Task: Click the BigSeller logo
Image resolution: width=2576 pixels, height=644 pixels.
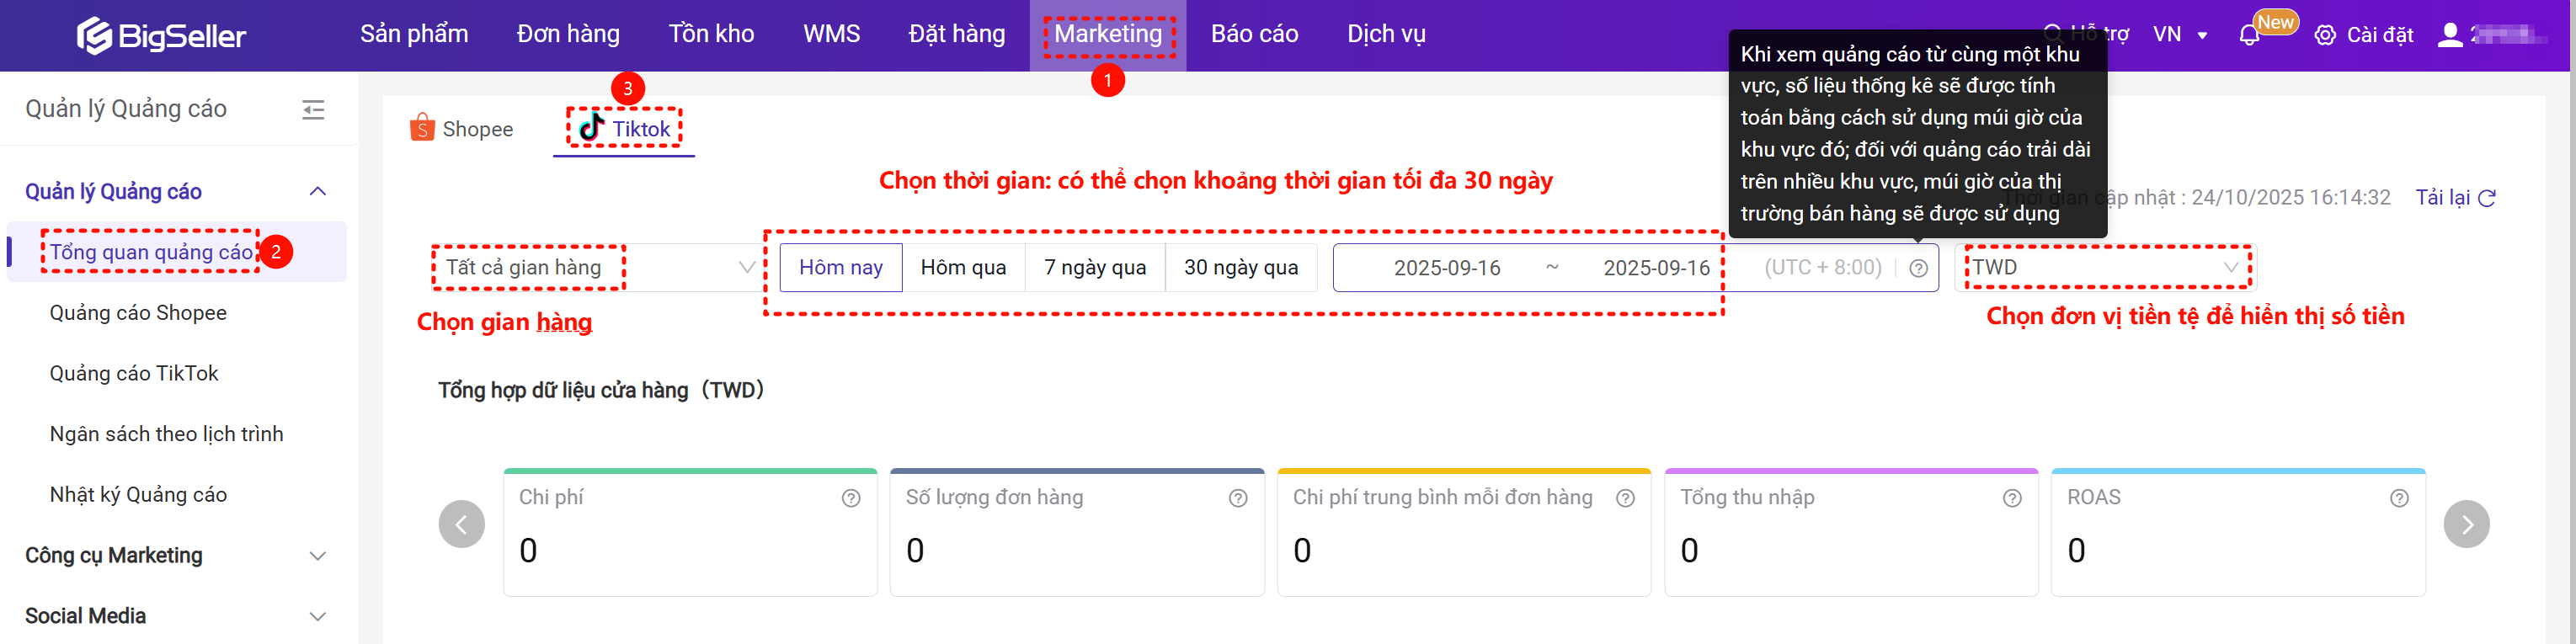Action: 161,36
